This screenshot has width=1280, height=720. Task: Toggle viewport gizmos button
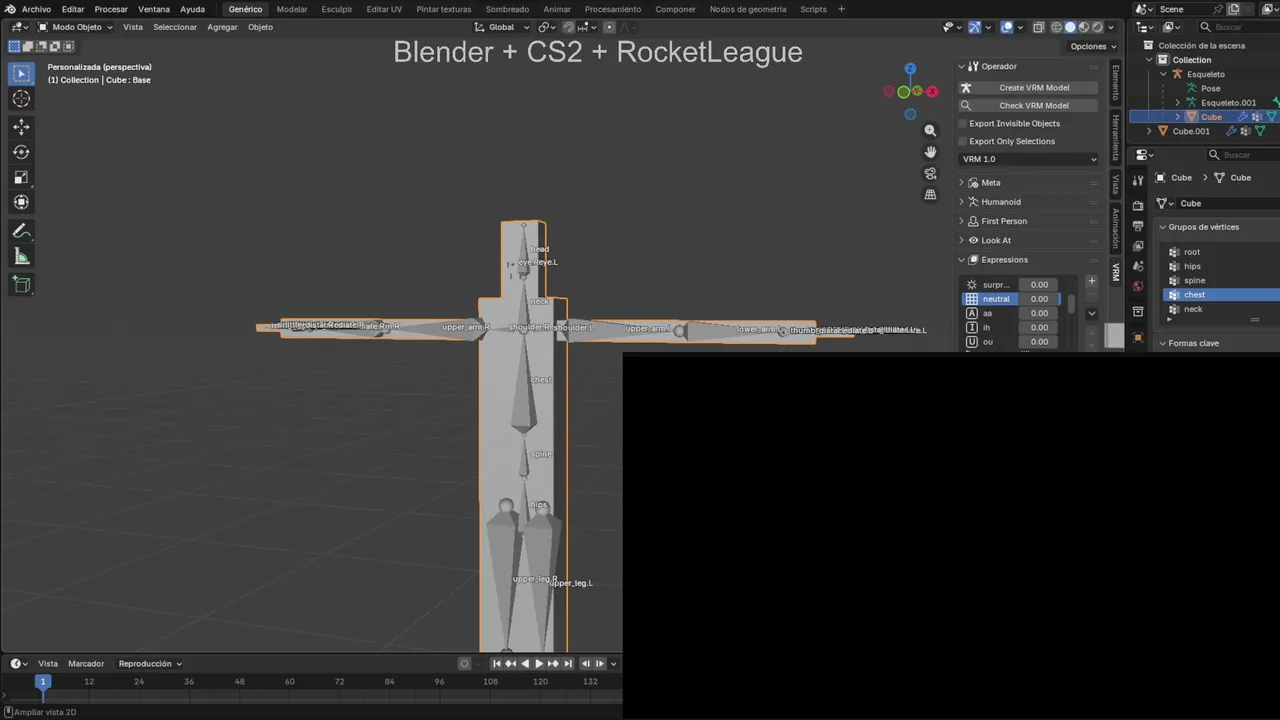pos(974,27)
